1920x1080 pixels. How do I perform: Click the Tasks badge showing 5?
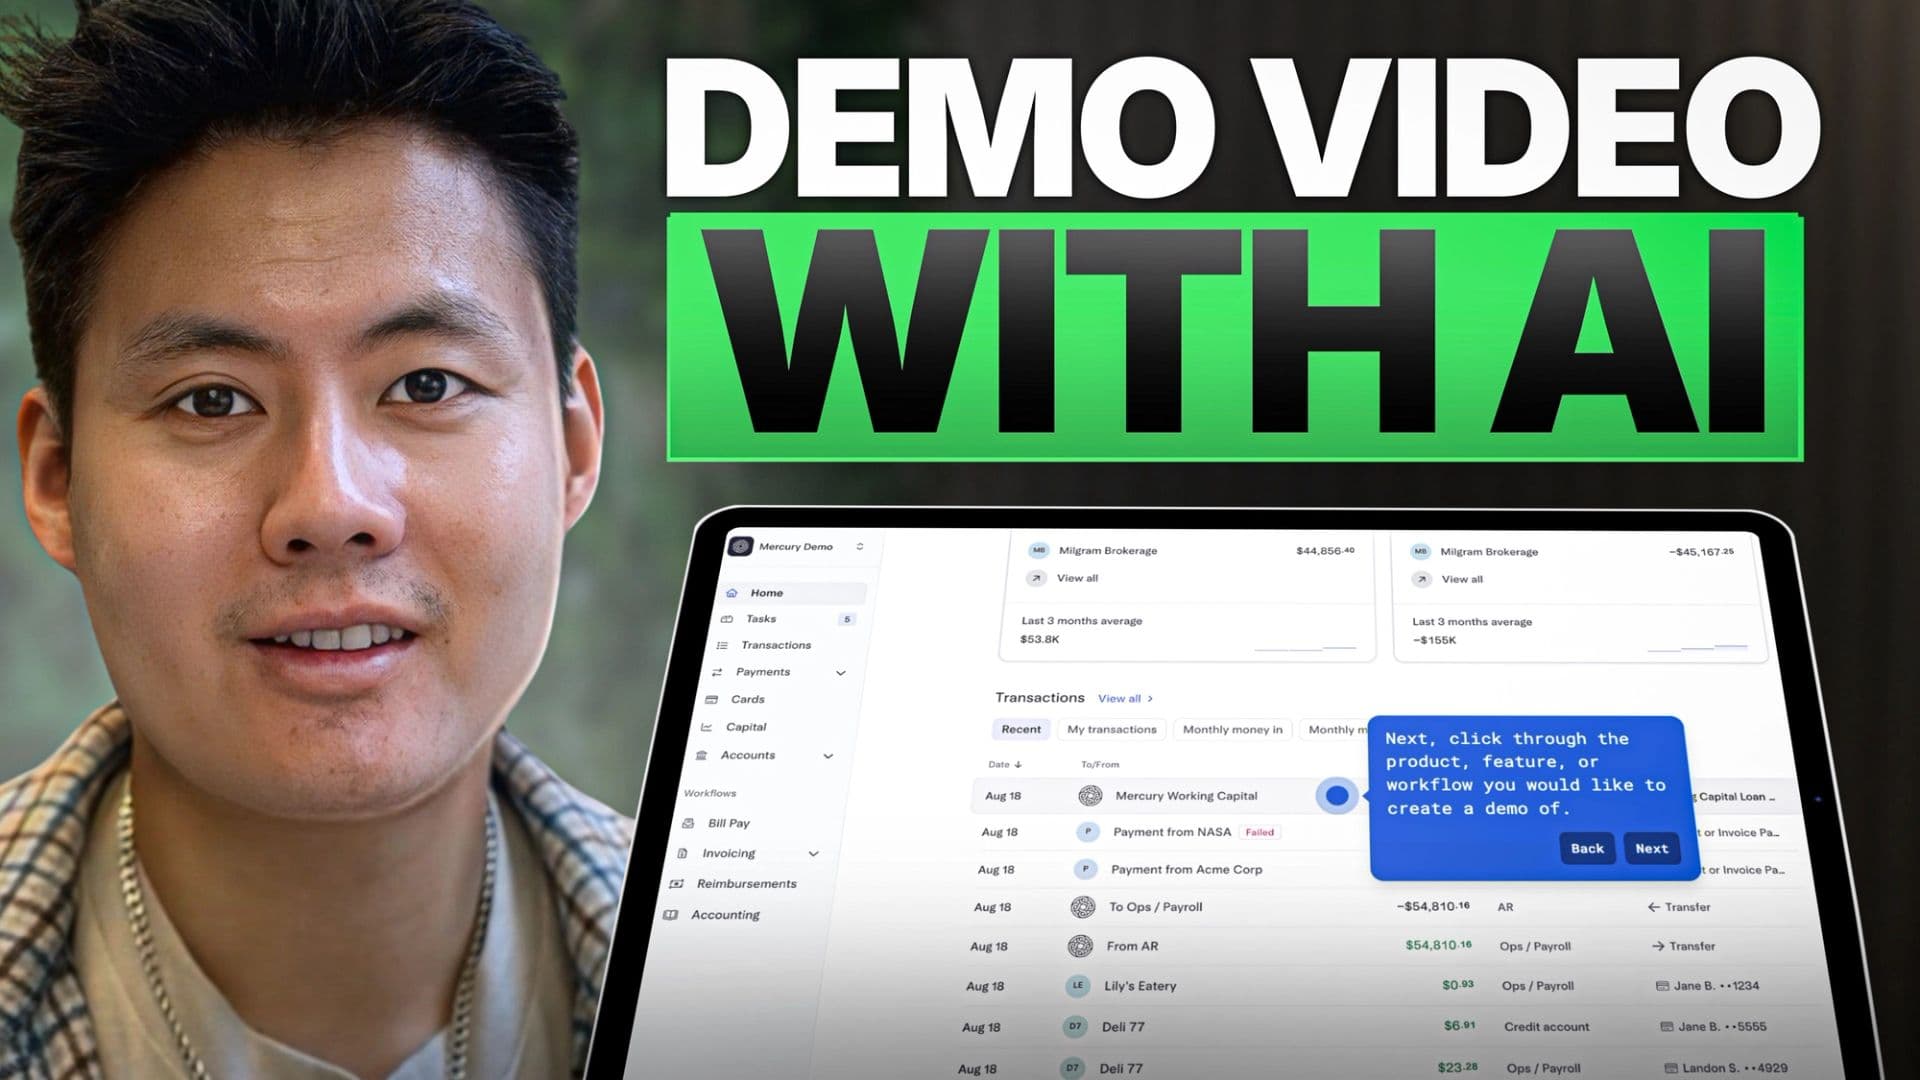click(847, 620)
